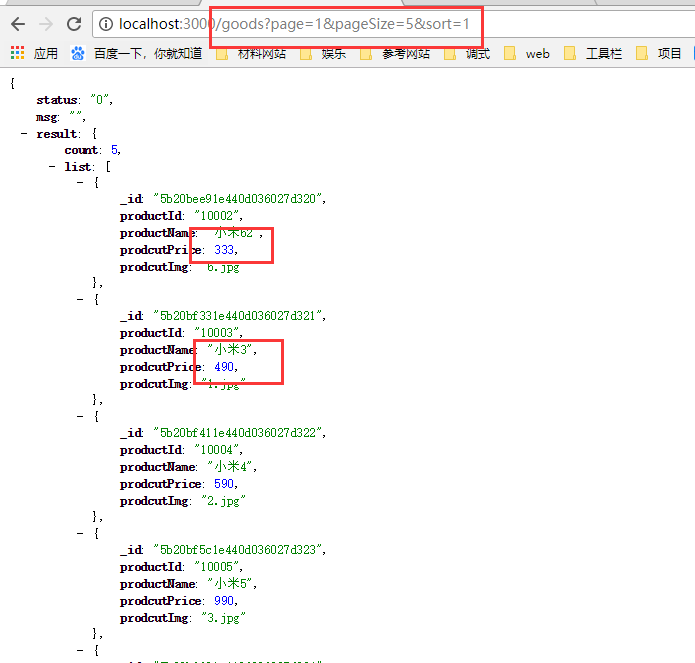This screenshot has height=663, width=695.
Task: Collapse the last partially shown list object
Action: coord(80,650)
